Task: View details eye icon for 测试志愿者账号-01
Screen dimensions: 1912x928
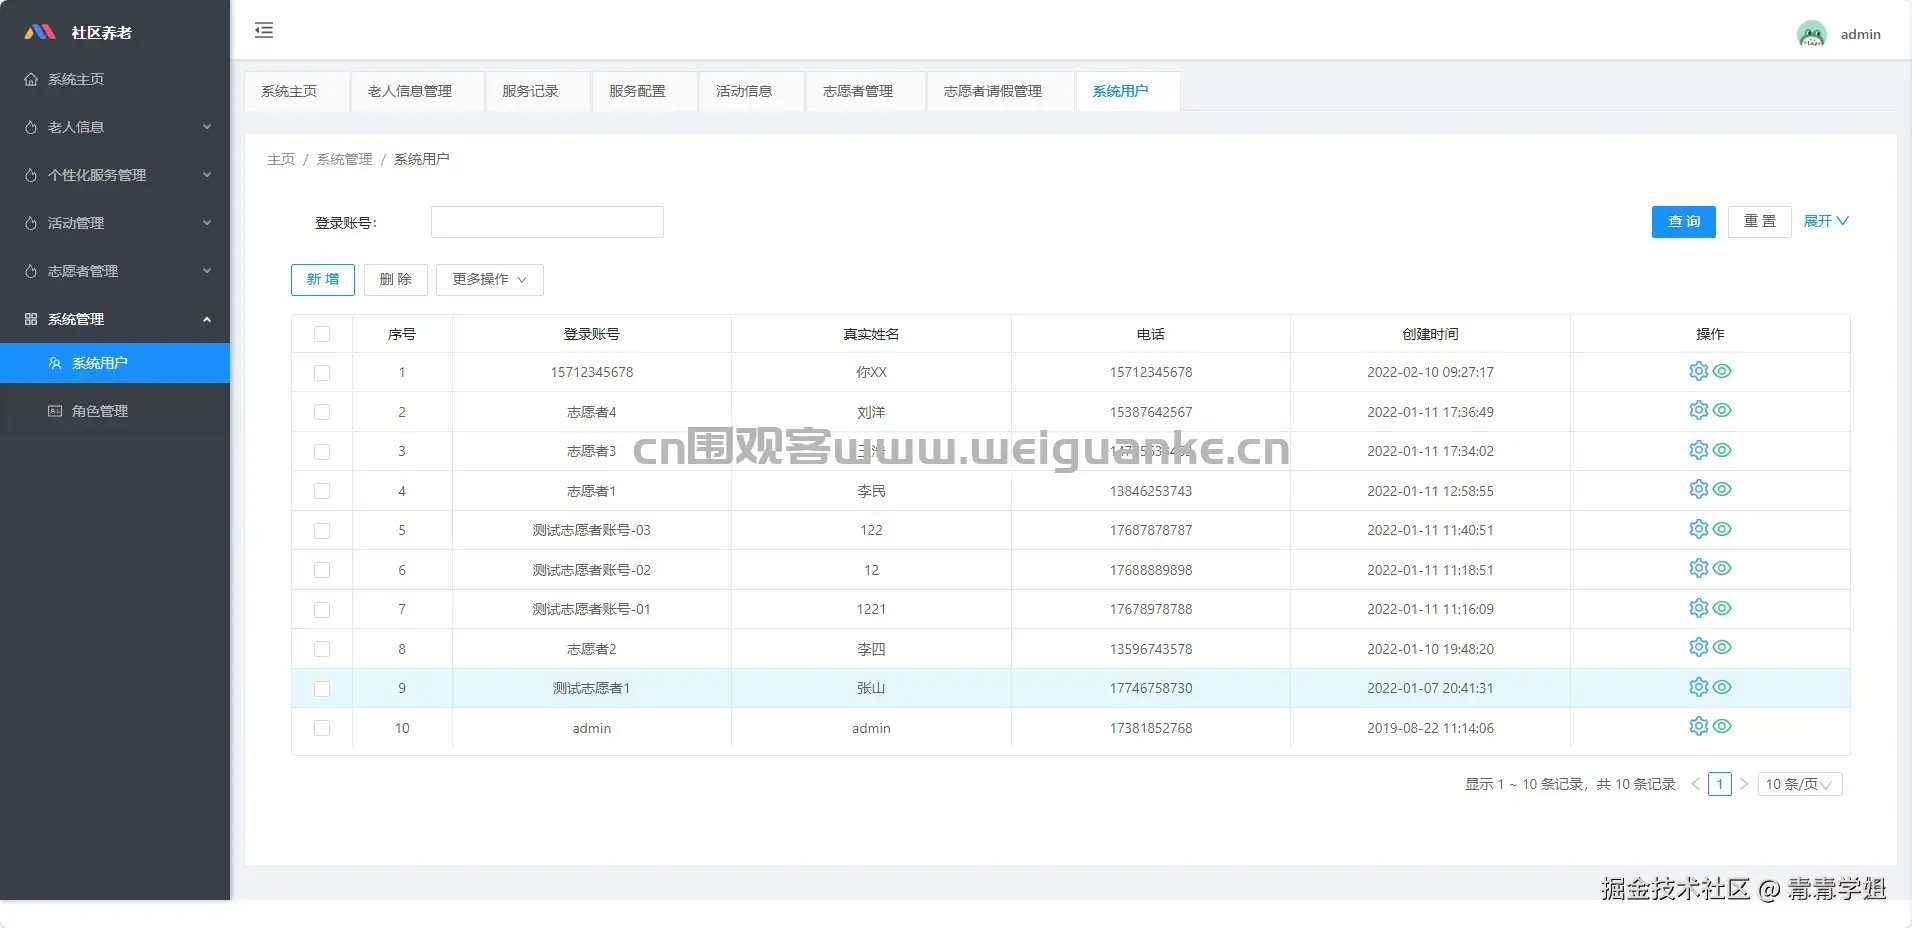Action: point(1722,608)
